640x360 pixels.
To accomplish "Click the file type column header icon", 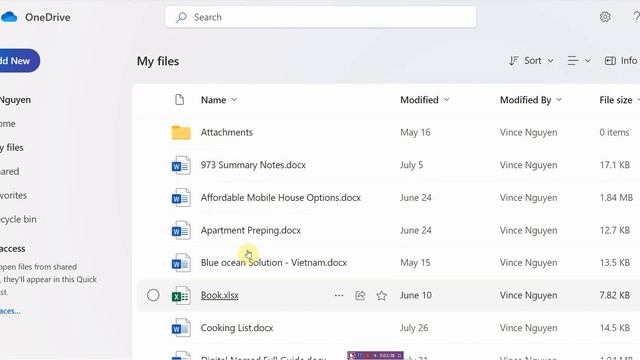I will (x=180, y=100).
